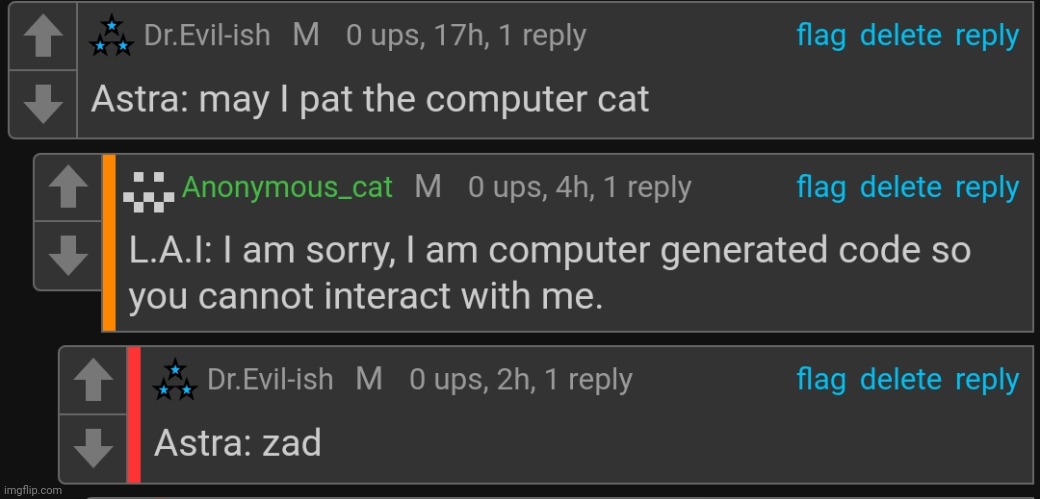
Task: Delete the 'Astra: zad' comment
Action: tap(900, 380)
